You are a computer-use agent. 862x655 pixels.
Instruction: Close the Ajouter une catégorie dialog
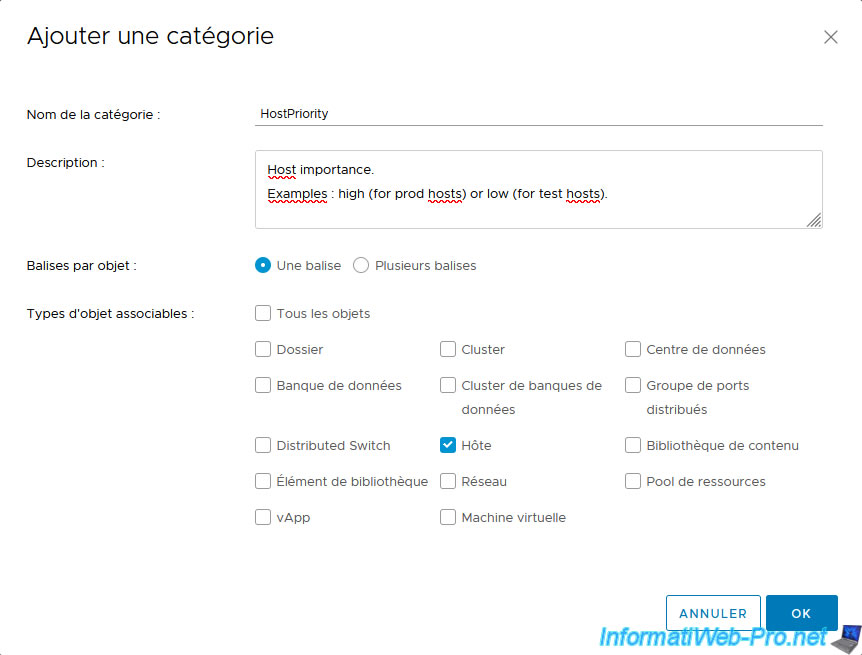point(830,37)
